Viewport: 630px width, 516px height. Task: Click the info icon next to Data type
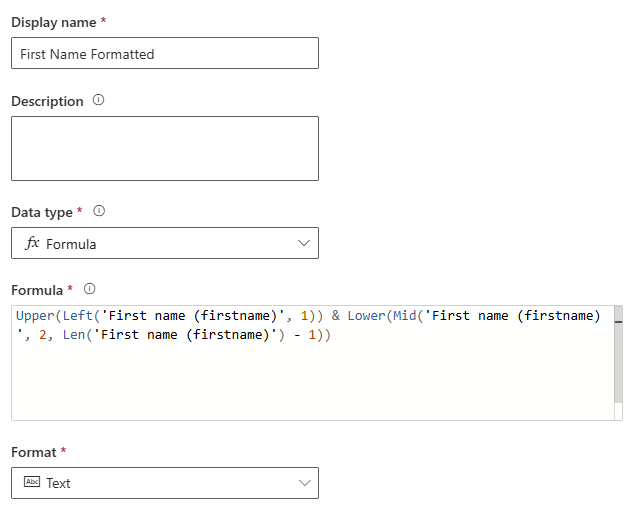pos(99,212)
